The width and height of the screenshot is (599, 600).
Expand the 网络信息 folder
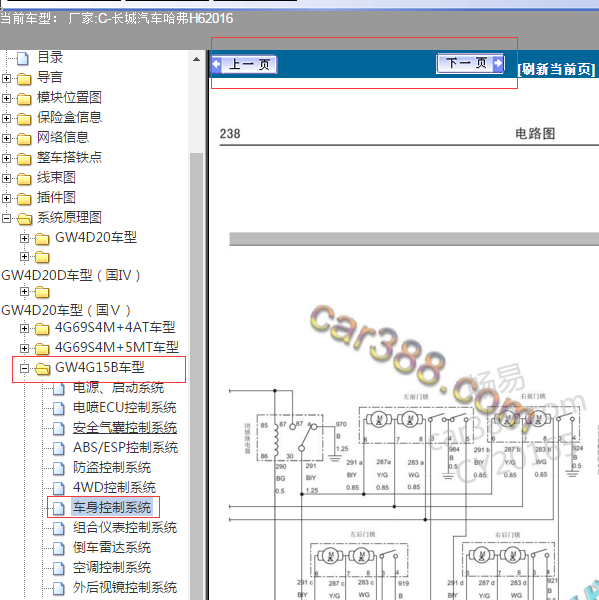[6, 138]
